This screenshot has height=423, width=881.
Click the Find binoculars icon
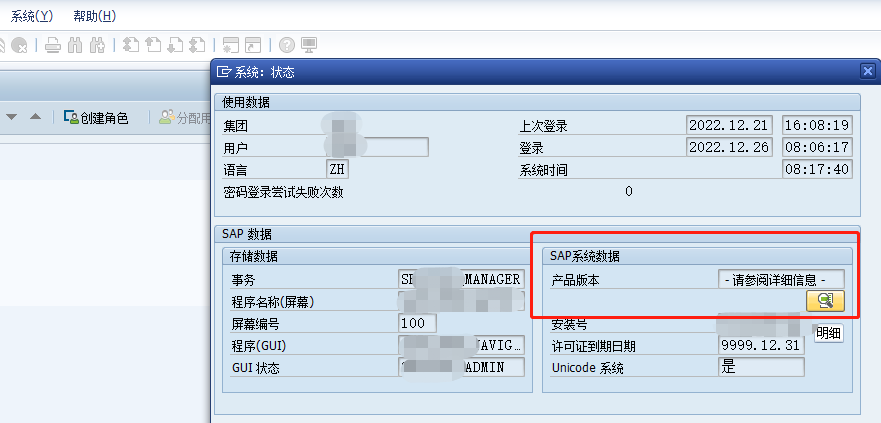coord(75,45)
